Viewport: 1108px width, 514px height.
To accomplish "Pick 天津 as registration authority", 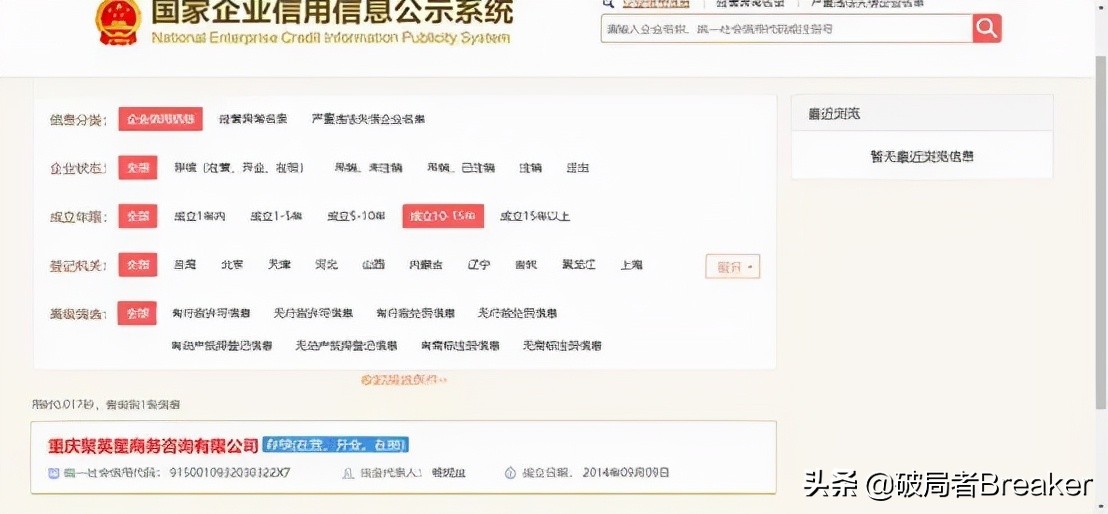I will [279, 265].
